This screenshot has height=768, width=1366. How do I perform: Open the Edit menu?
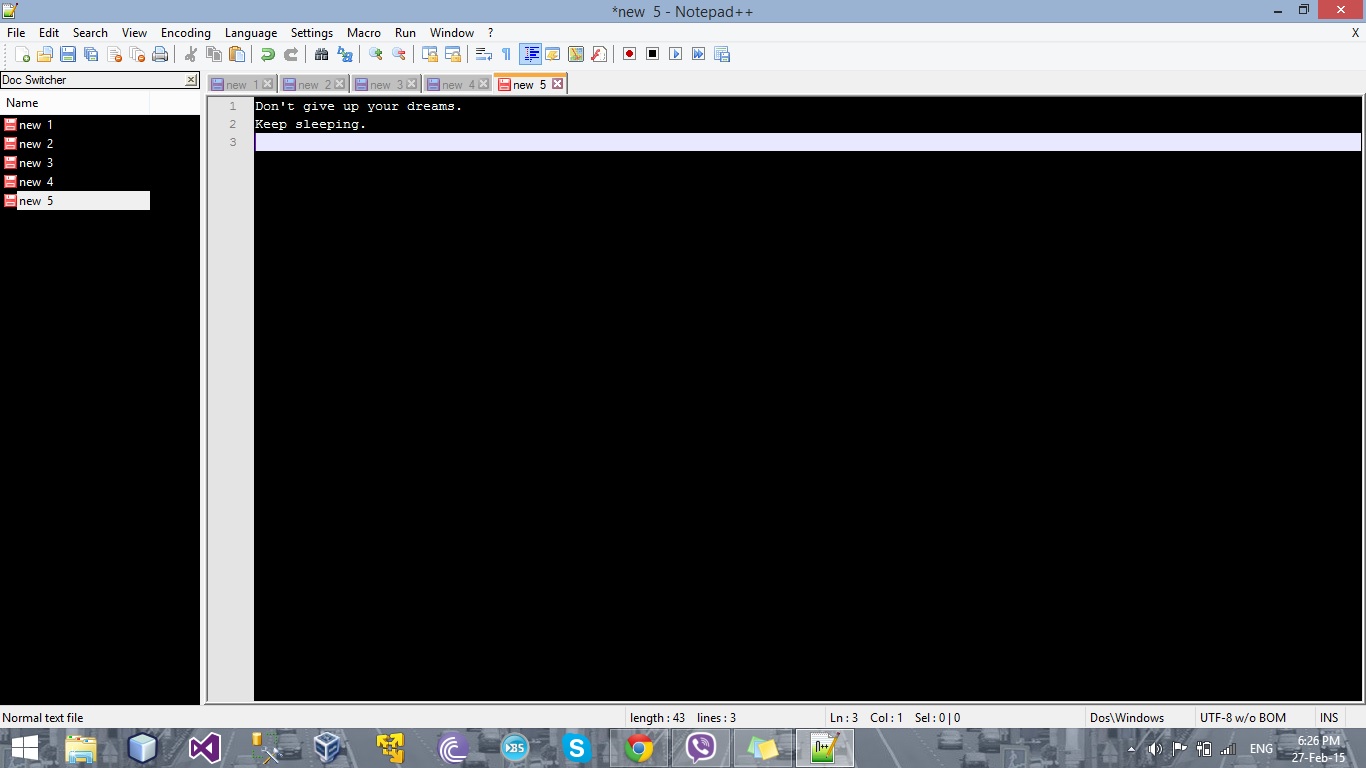(49, 33)
